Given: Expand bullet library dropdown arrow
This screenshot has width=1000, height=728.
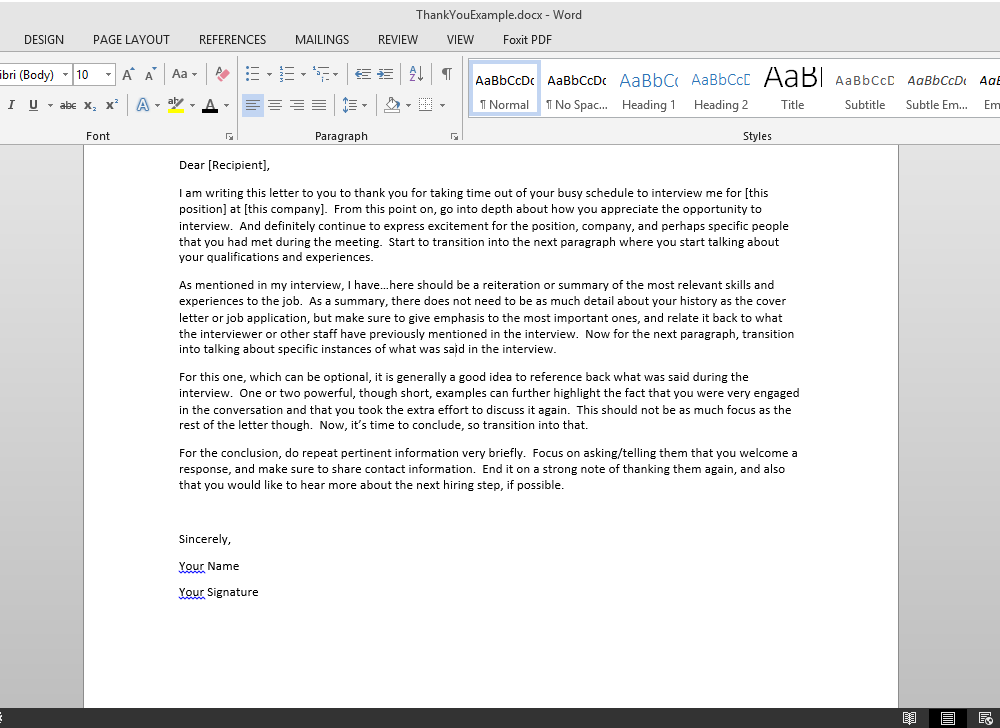Looking at the screenshot, I should (x=269, y=75).
